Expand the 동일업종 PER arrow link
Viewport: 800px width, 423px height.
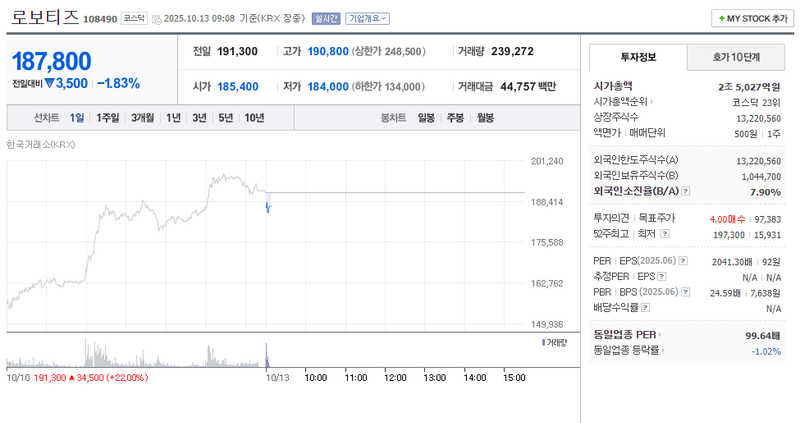pyautogui.click(x=660, y=335)
